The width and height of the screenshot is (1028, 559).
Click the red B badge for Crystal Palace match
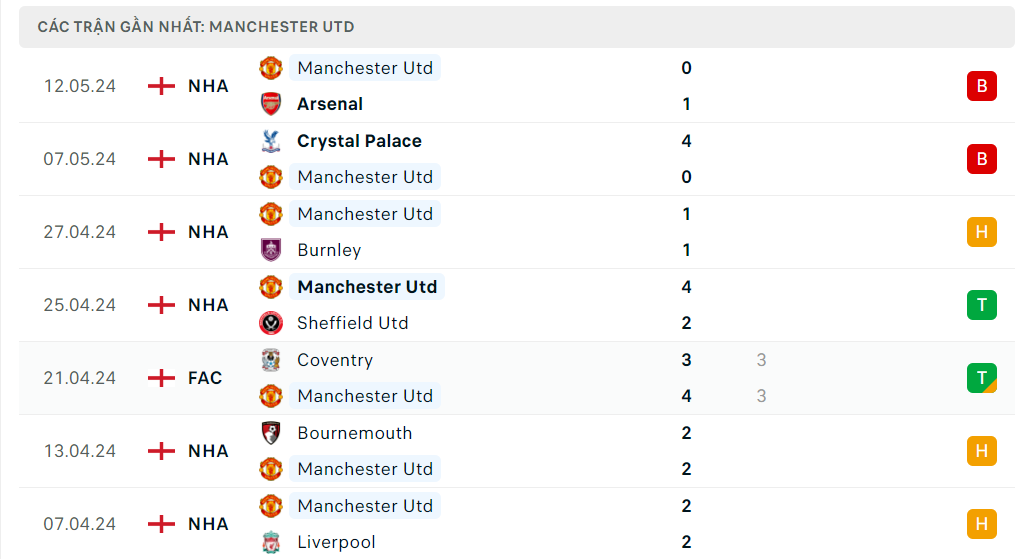(981, 159)
